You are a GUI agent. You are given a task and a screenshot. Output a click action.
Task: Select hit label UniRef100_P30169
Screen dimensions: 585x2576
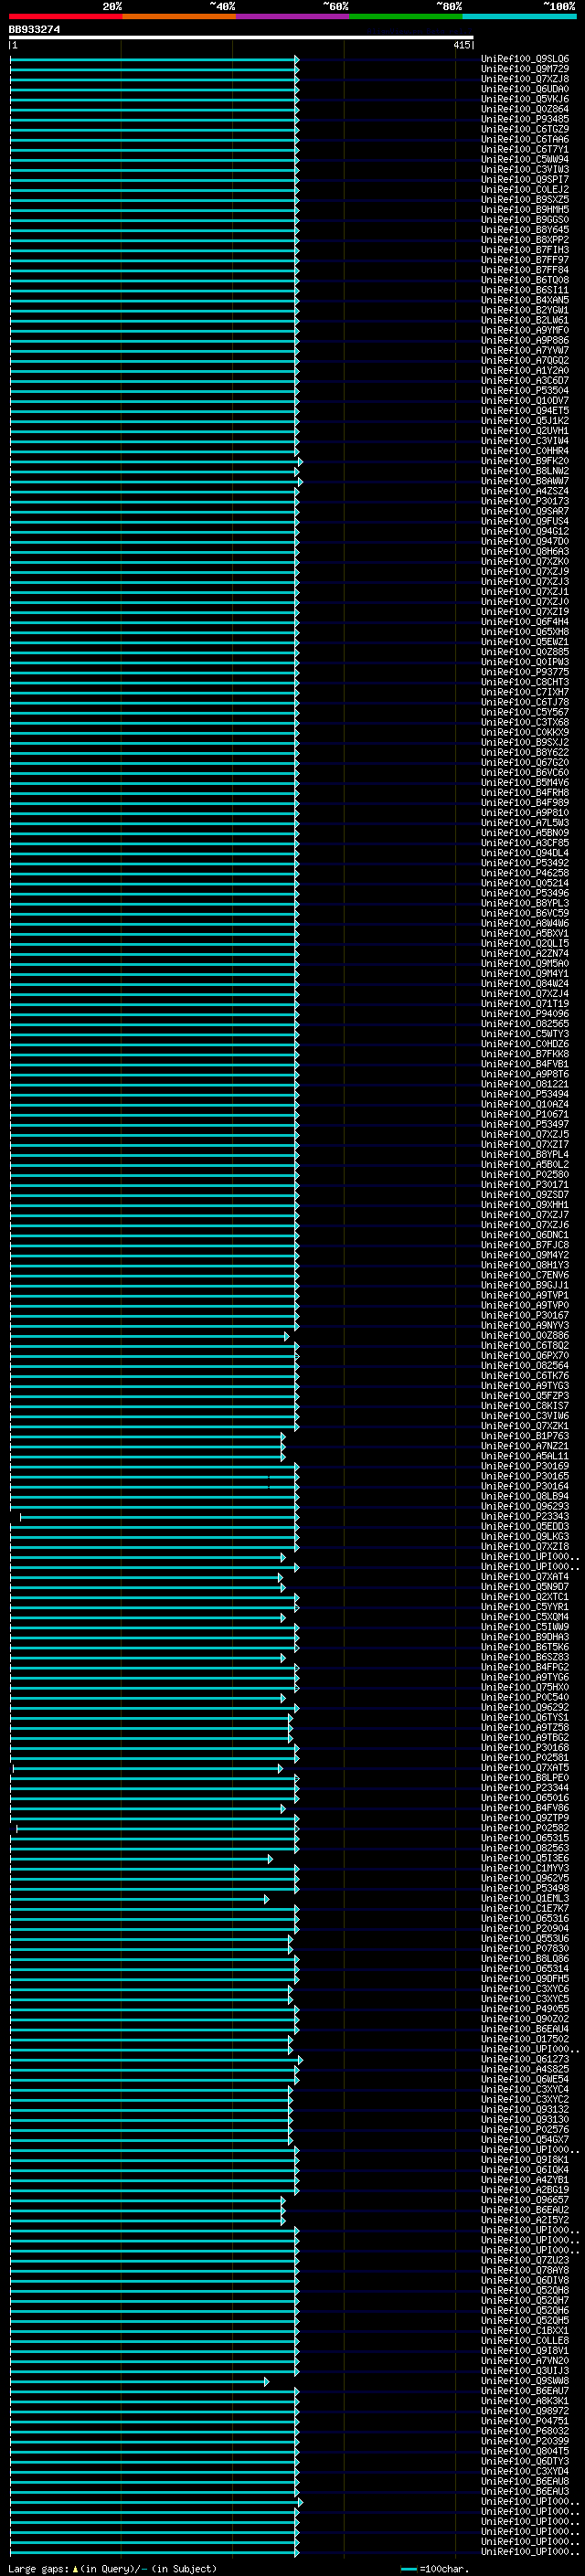coord(525,1467)
